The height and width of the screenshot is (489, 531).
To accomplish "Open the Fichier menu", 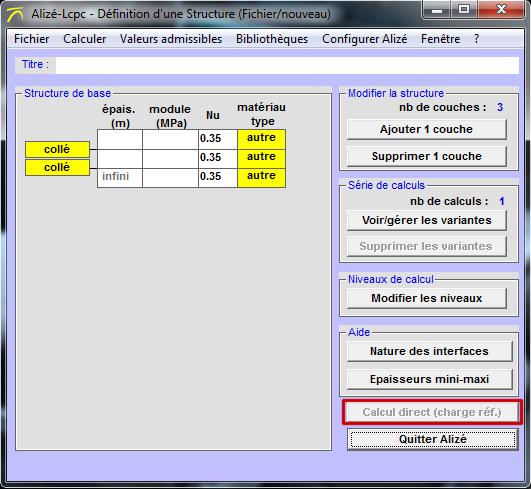I will [31, 39].
